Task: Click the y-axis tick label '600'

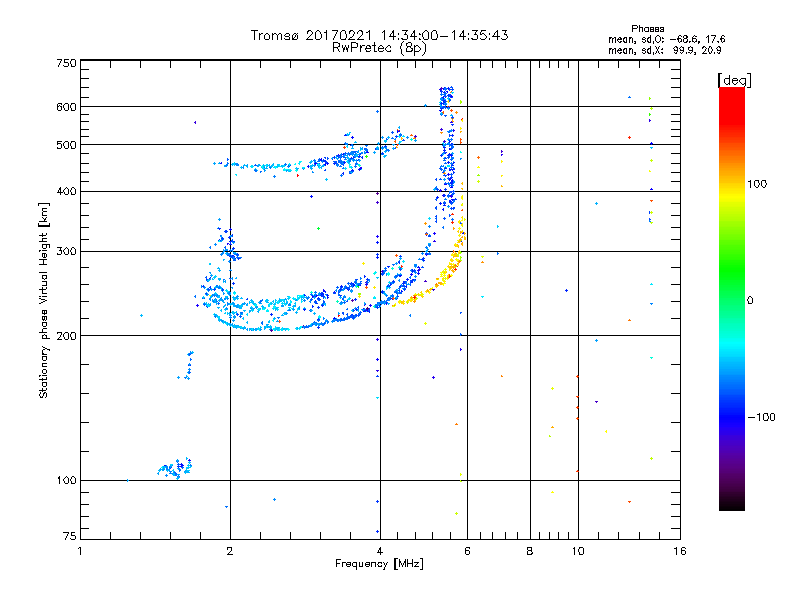Action: (x=67, y=107)
